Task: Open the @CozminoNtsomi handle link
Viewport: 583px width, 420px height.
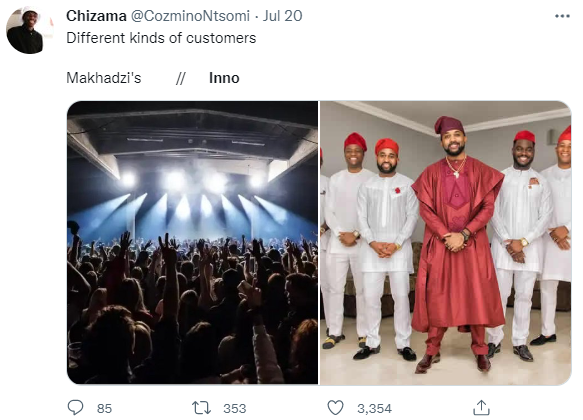Action: pyautogui.click(x=190, y=16)
